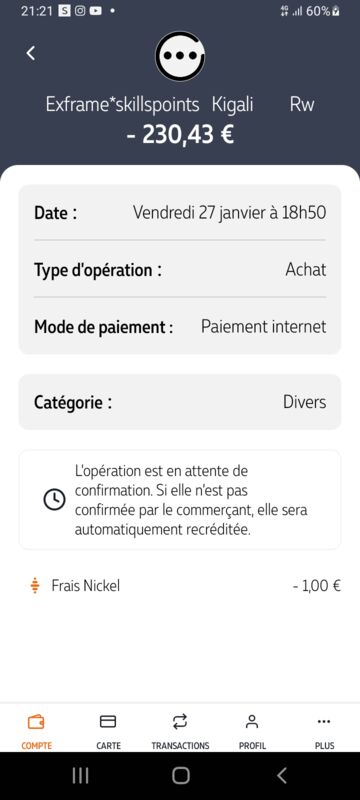Tap the Date row
Screen dimensions: 360x800
[180, 212]
